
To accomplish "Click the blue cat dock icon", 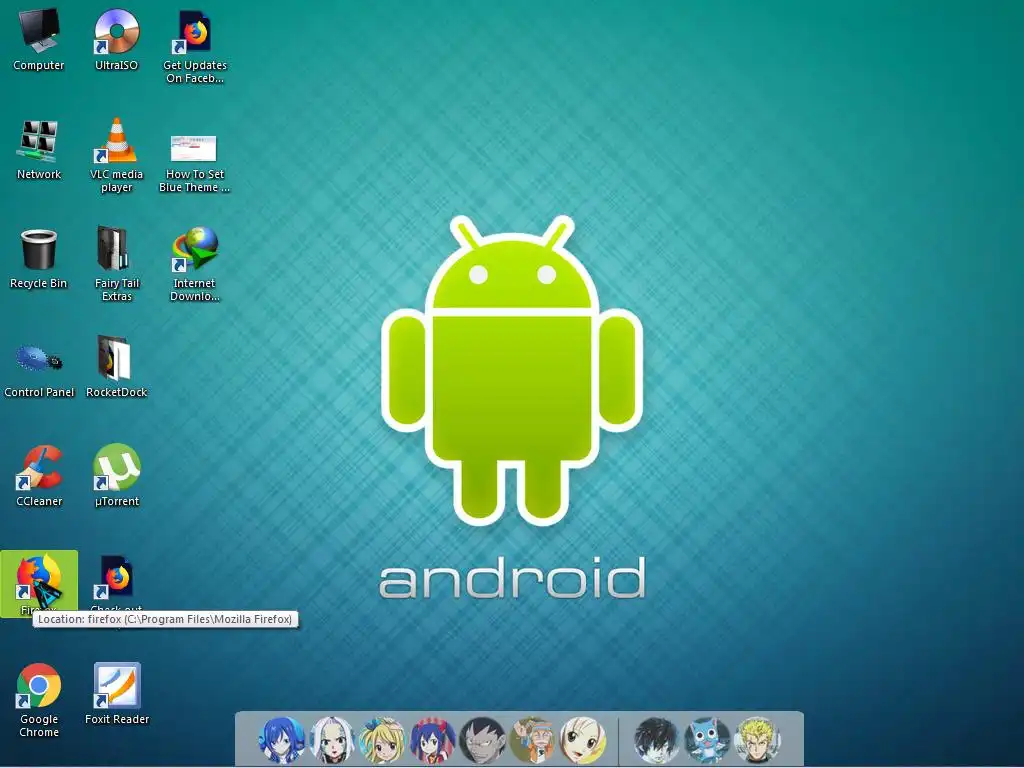I will click(707, 741).
